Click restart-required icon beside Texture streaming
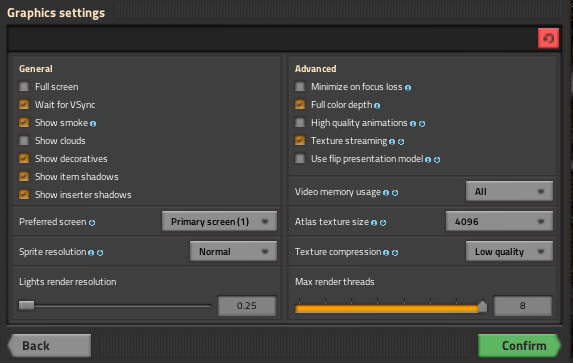 click(401, 142)
